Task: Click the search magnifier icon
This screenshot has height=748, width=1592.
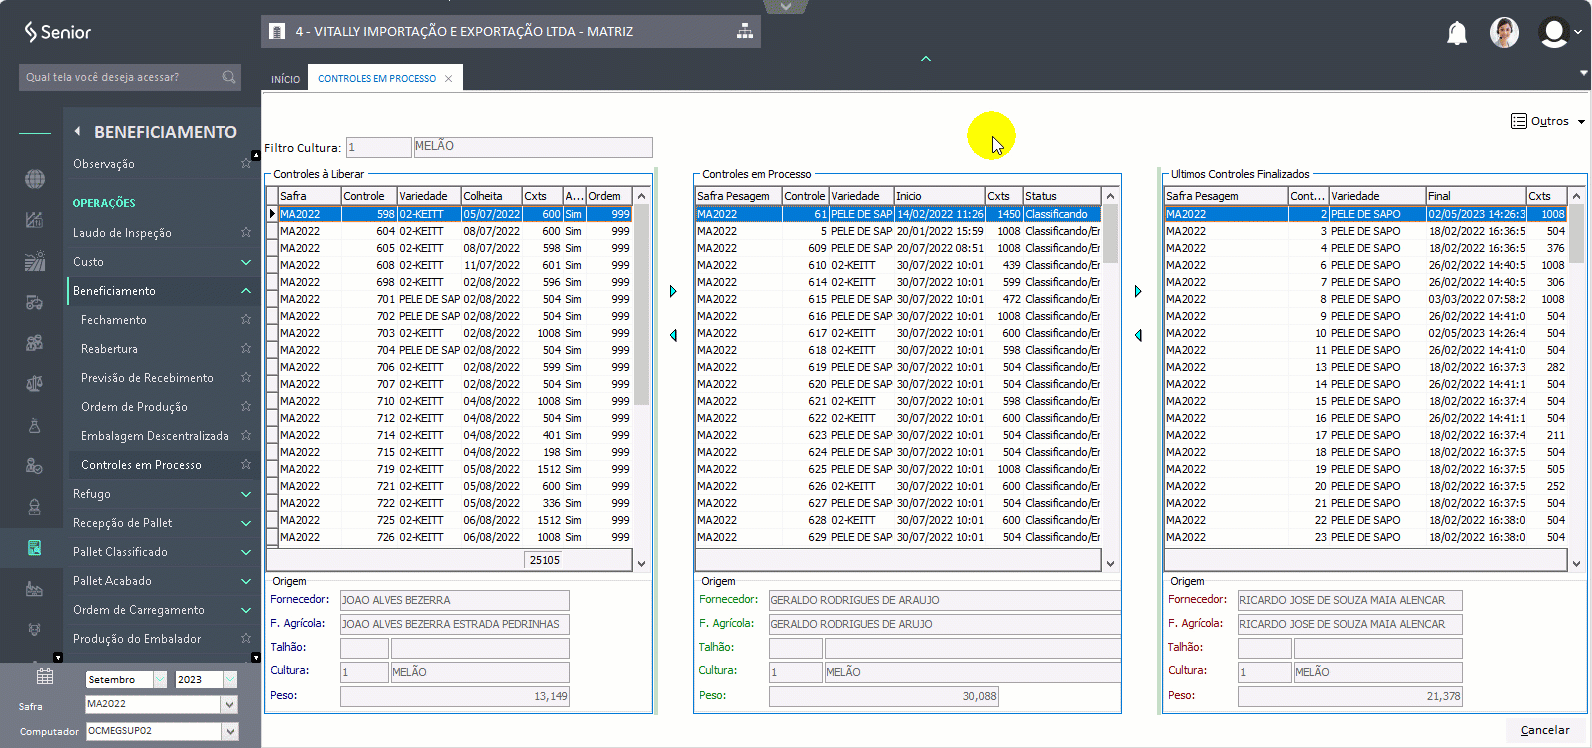Action: [x=229, y=77]
